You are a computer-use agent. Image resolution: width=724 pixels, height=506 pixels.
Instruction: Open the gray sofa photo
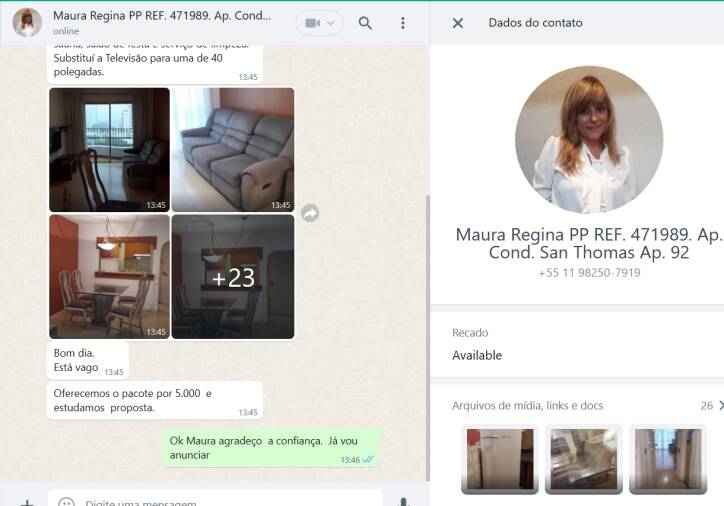pyautogui.click(x=233, y=149)
